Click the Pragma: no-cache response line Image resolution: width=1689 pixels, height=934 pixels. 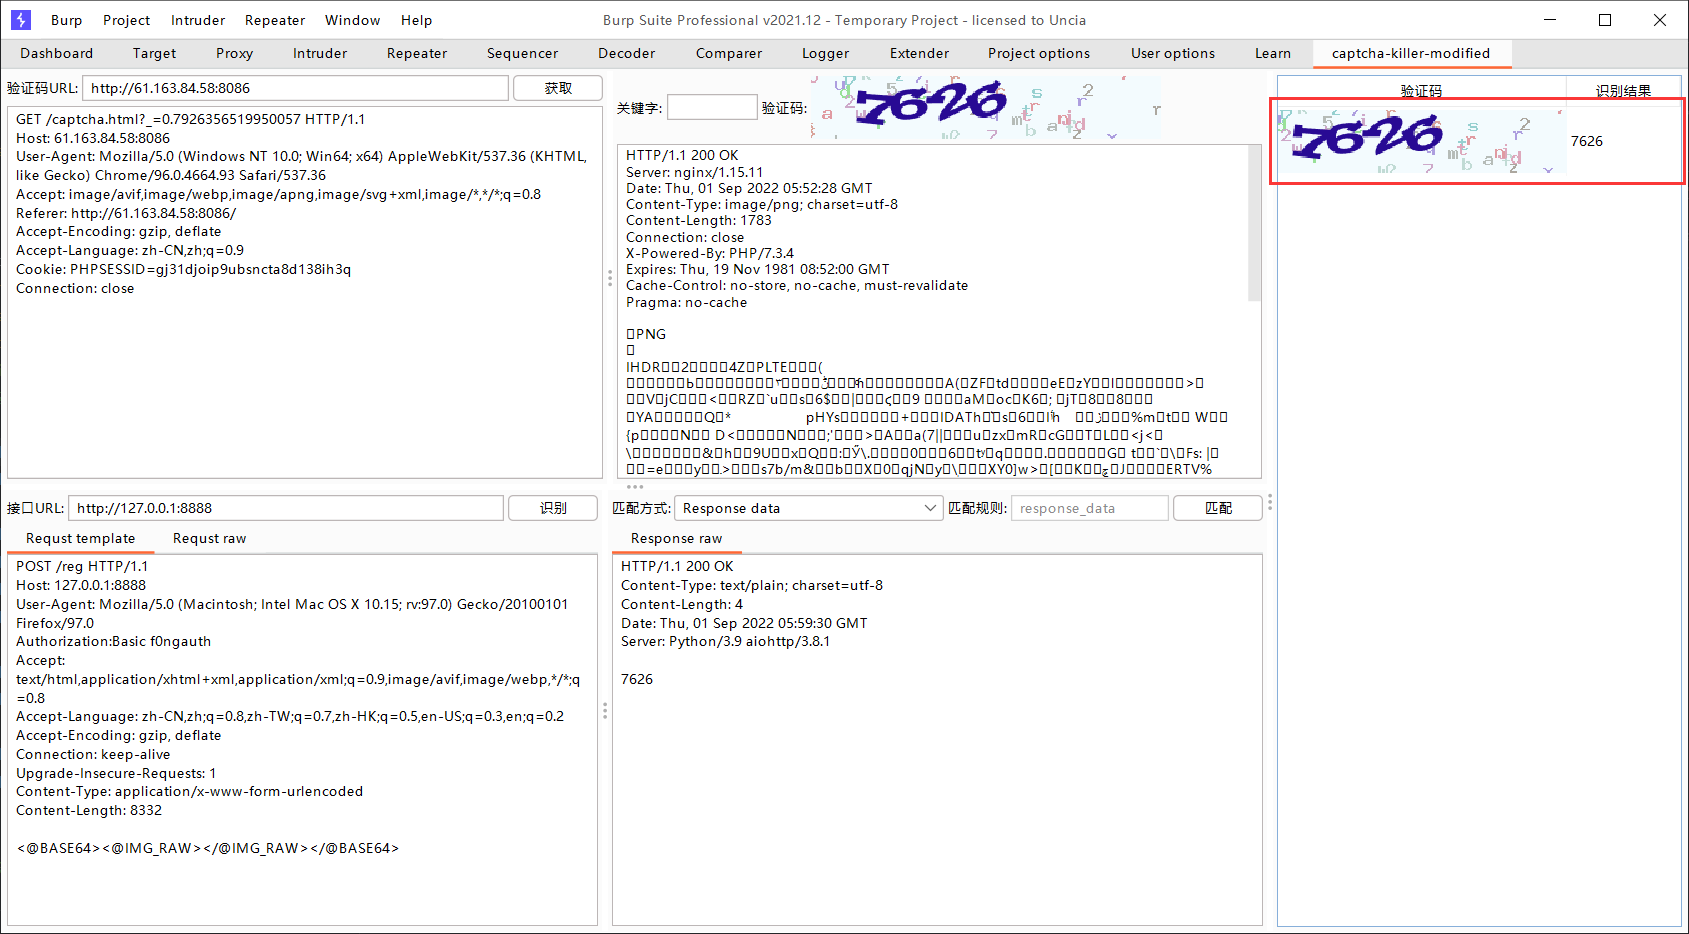click(686, 302)
